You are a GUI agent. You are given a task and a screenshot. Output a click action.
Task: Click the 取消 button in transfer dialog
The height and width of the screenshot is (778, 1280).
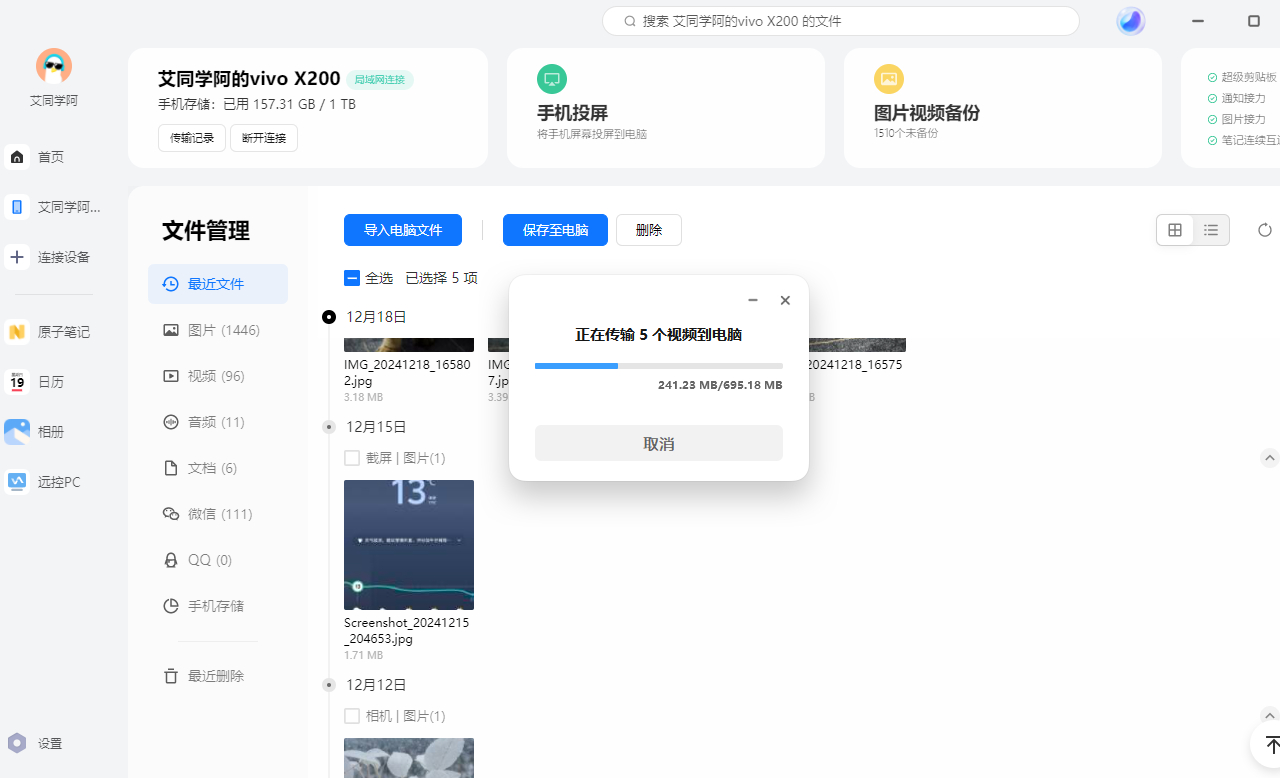(x=659, y=443)
